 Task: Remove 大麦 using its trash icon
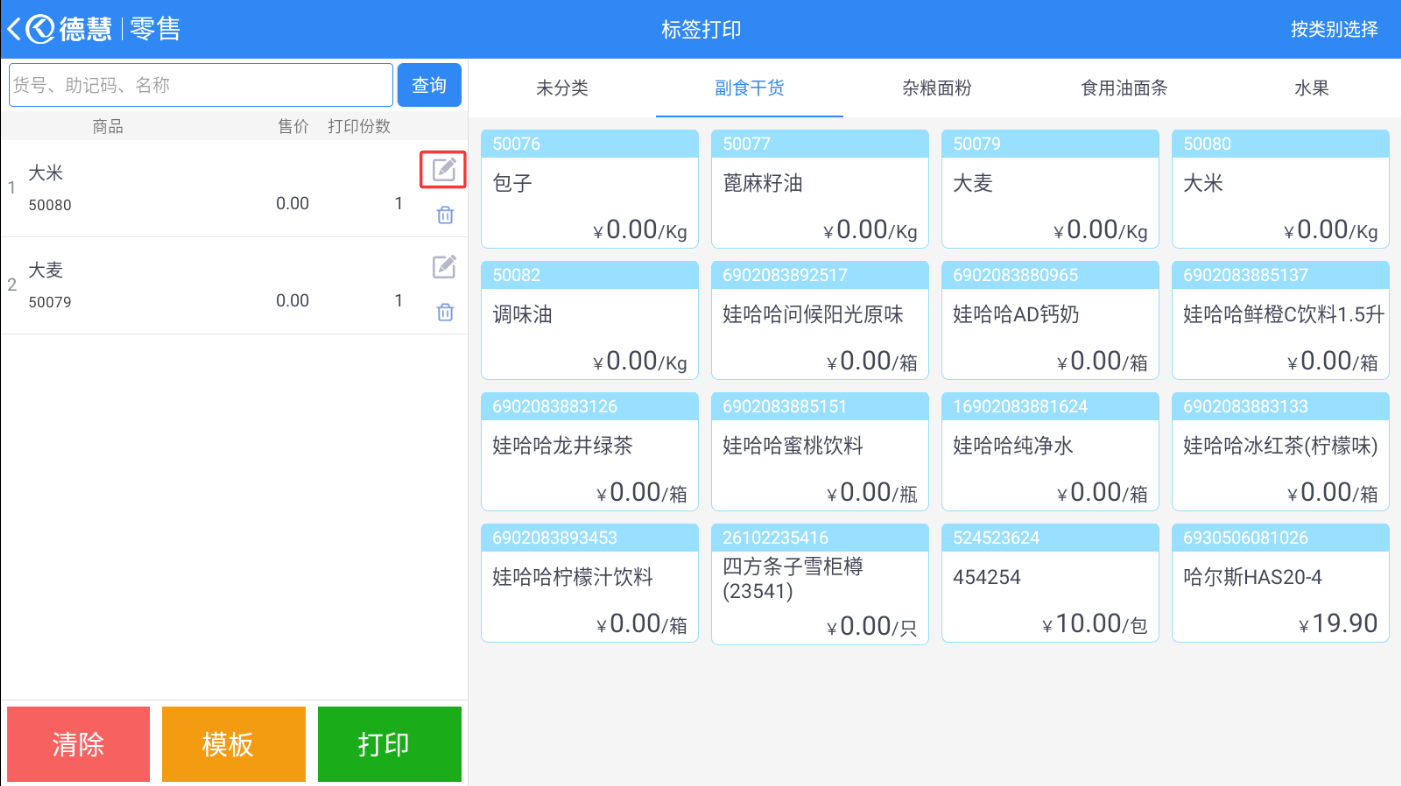(x=445, y=312)
